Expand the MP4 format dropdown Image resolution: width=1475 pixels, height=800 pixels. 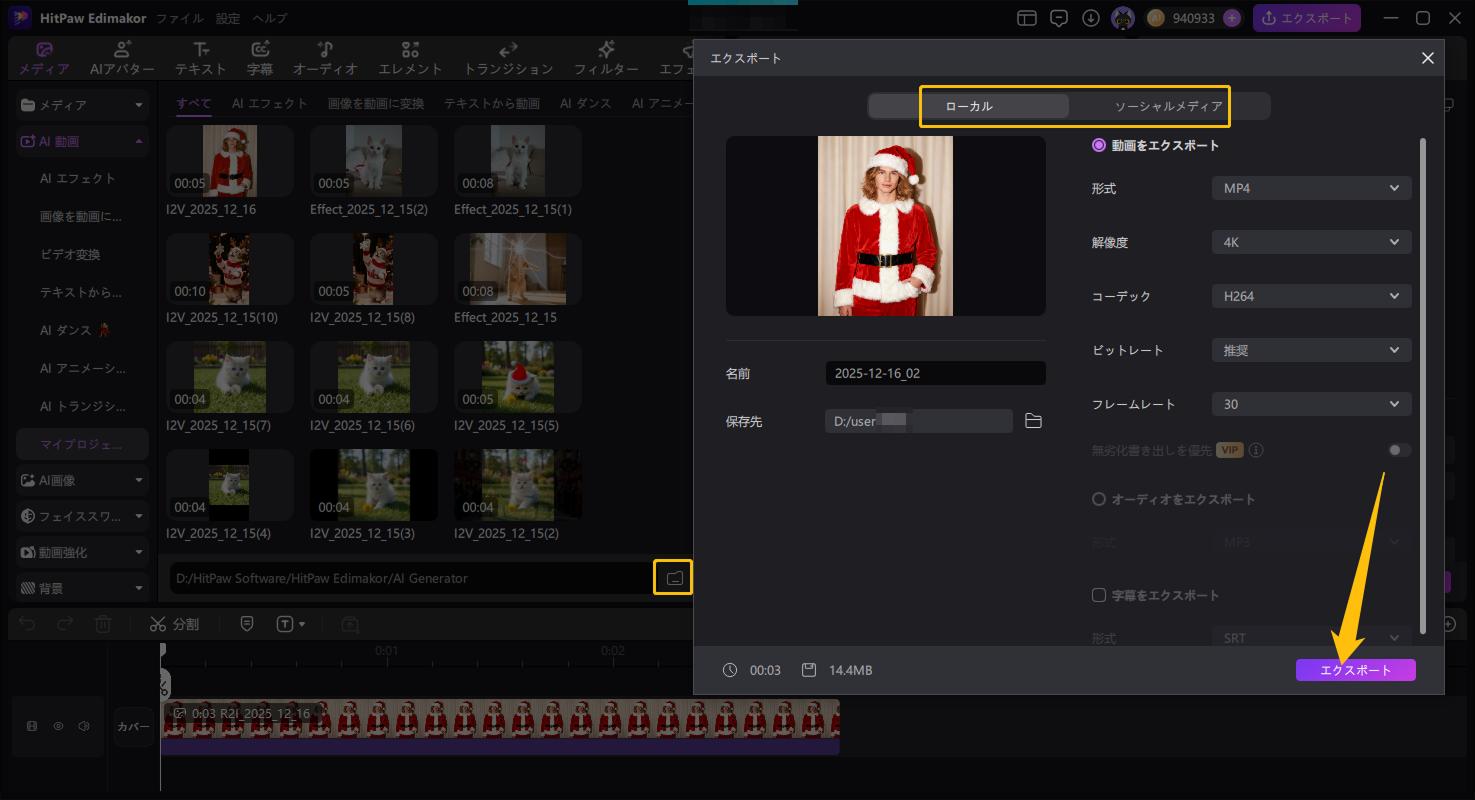(x=1311, y=188)
